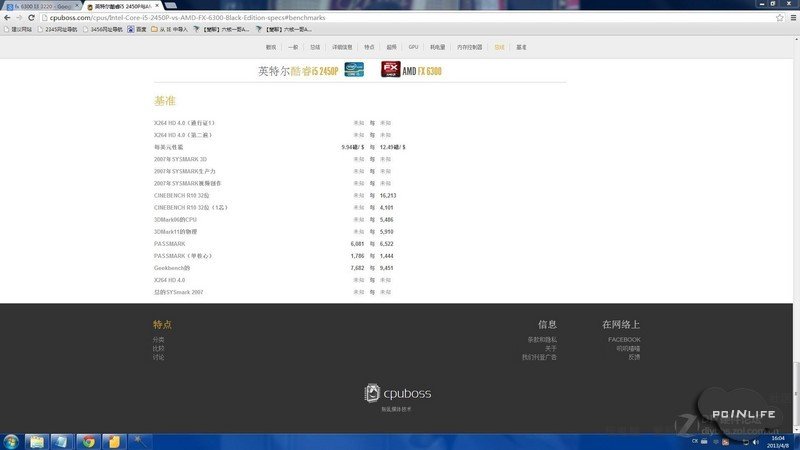This screenshot has width=800, height=450.
Task: Reload the page with the refresh icon
Action: click(31, 17)
